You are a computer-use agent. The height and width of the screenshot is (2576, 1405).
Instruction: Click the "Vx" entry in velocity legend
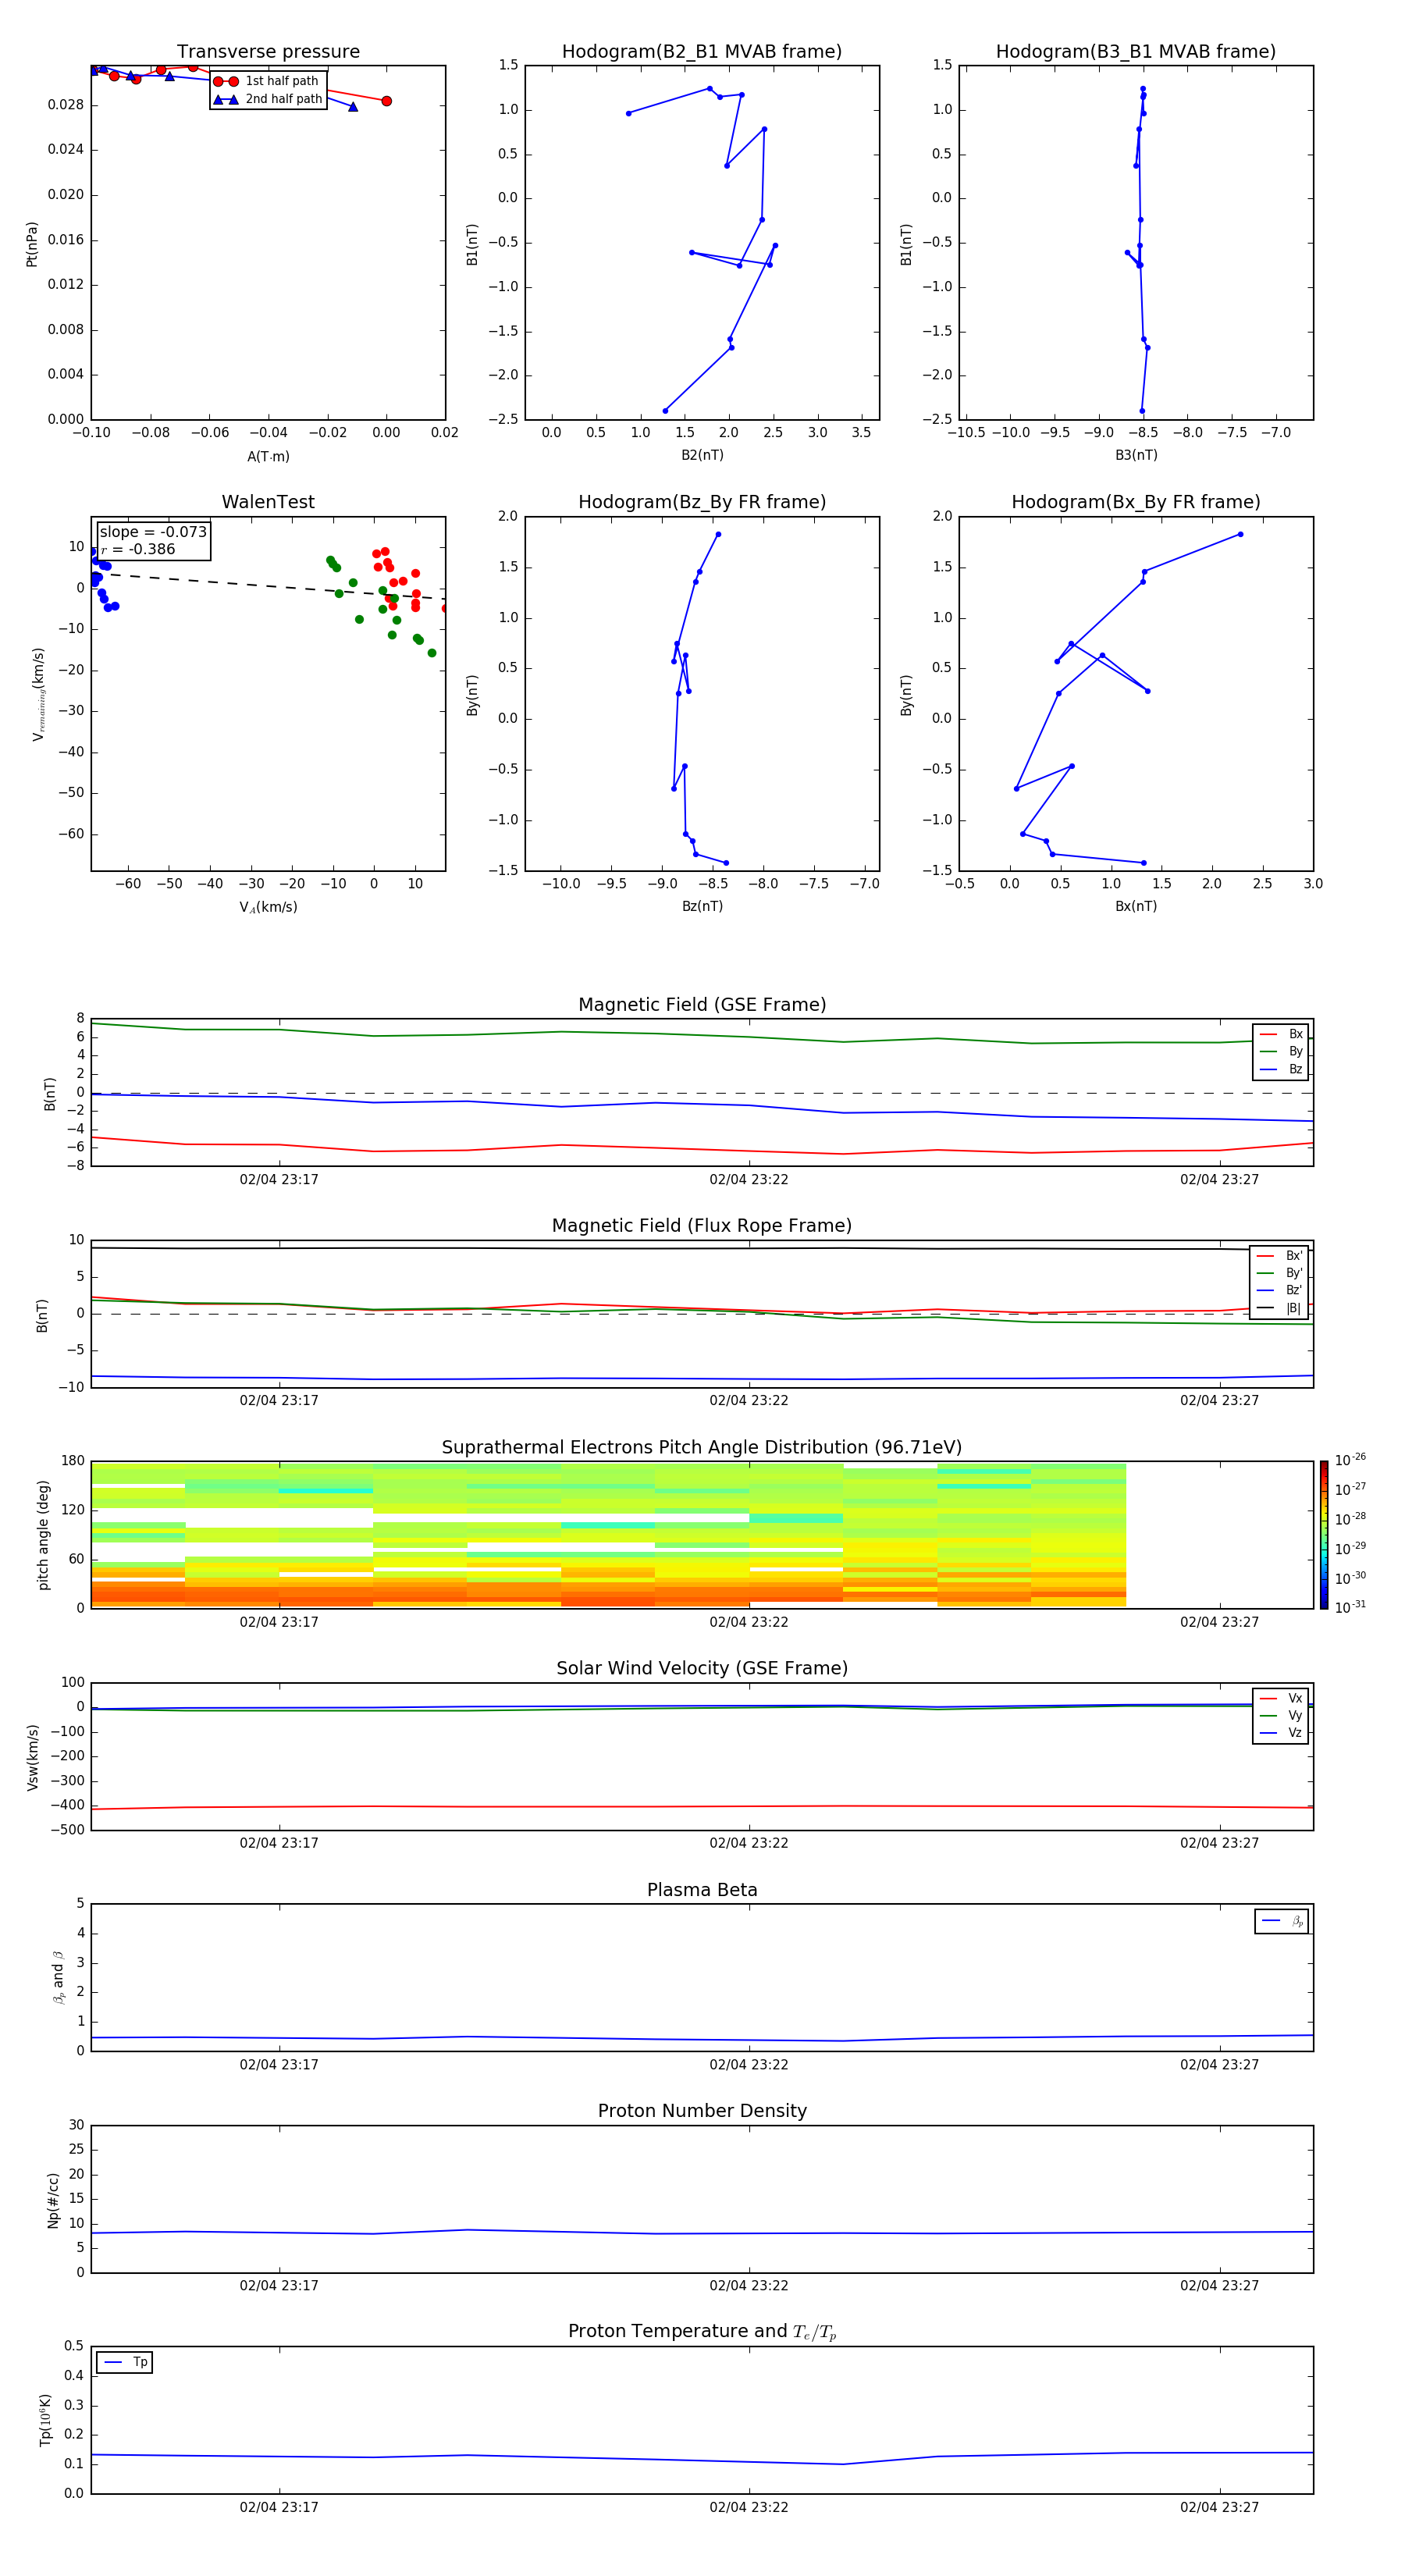point(1281,1698)
